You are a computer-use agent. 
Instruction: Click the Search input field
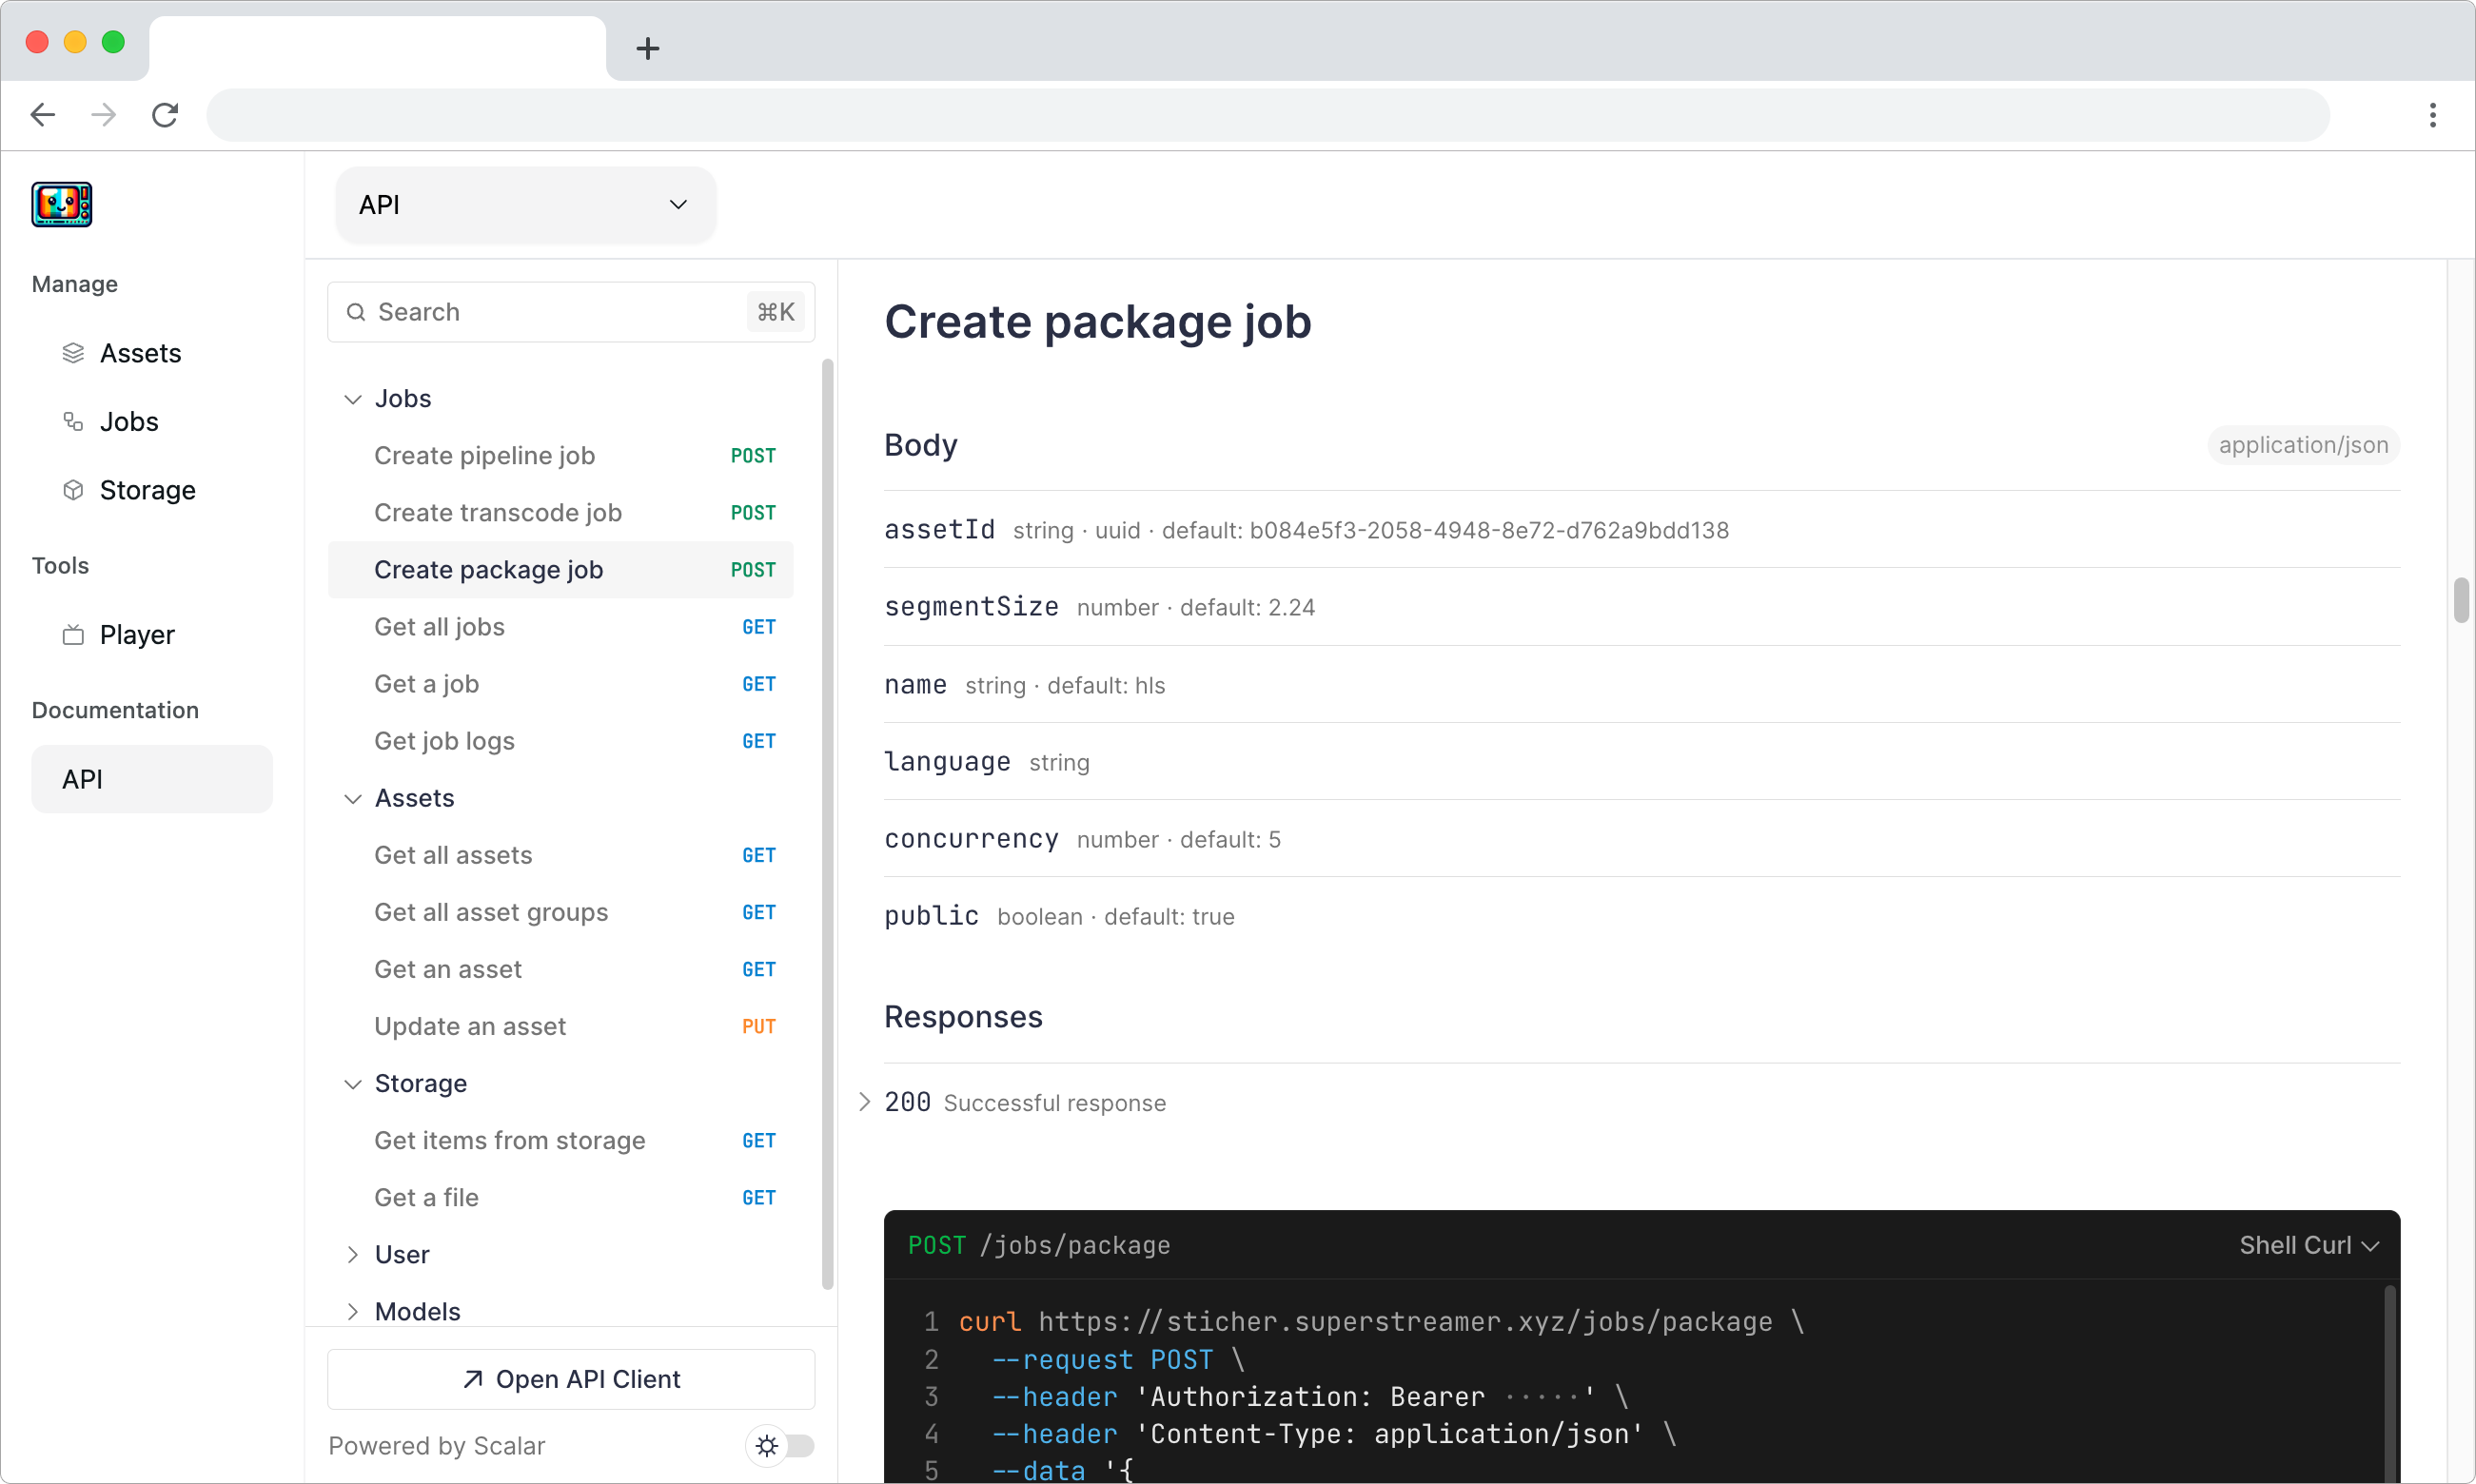click(x=571, y=311)
